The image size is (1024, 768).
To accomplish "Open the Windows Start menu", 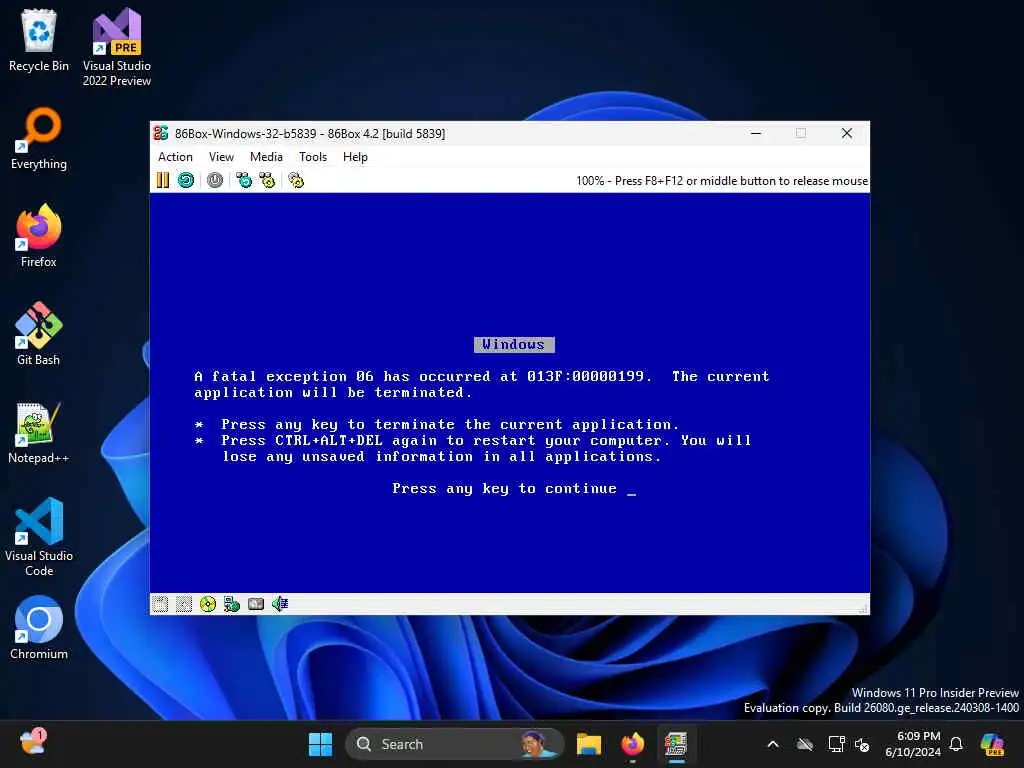I will pyautogui.click(x=320, y=744).
